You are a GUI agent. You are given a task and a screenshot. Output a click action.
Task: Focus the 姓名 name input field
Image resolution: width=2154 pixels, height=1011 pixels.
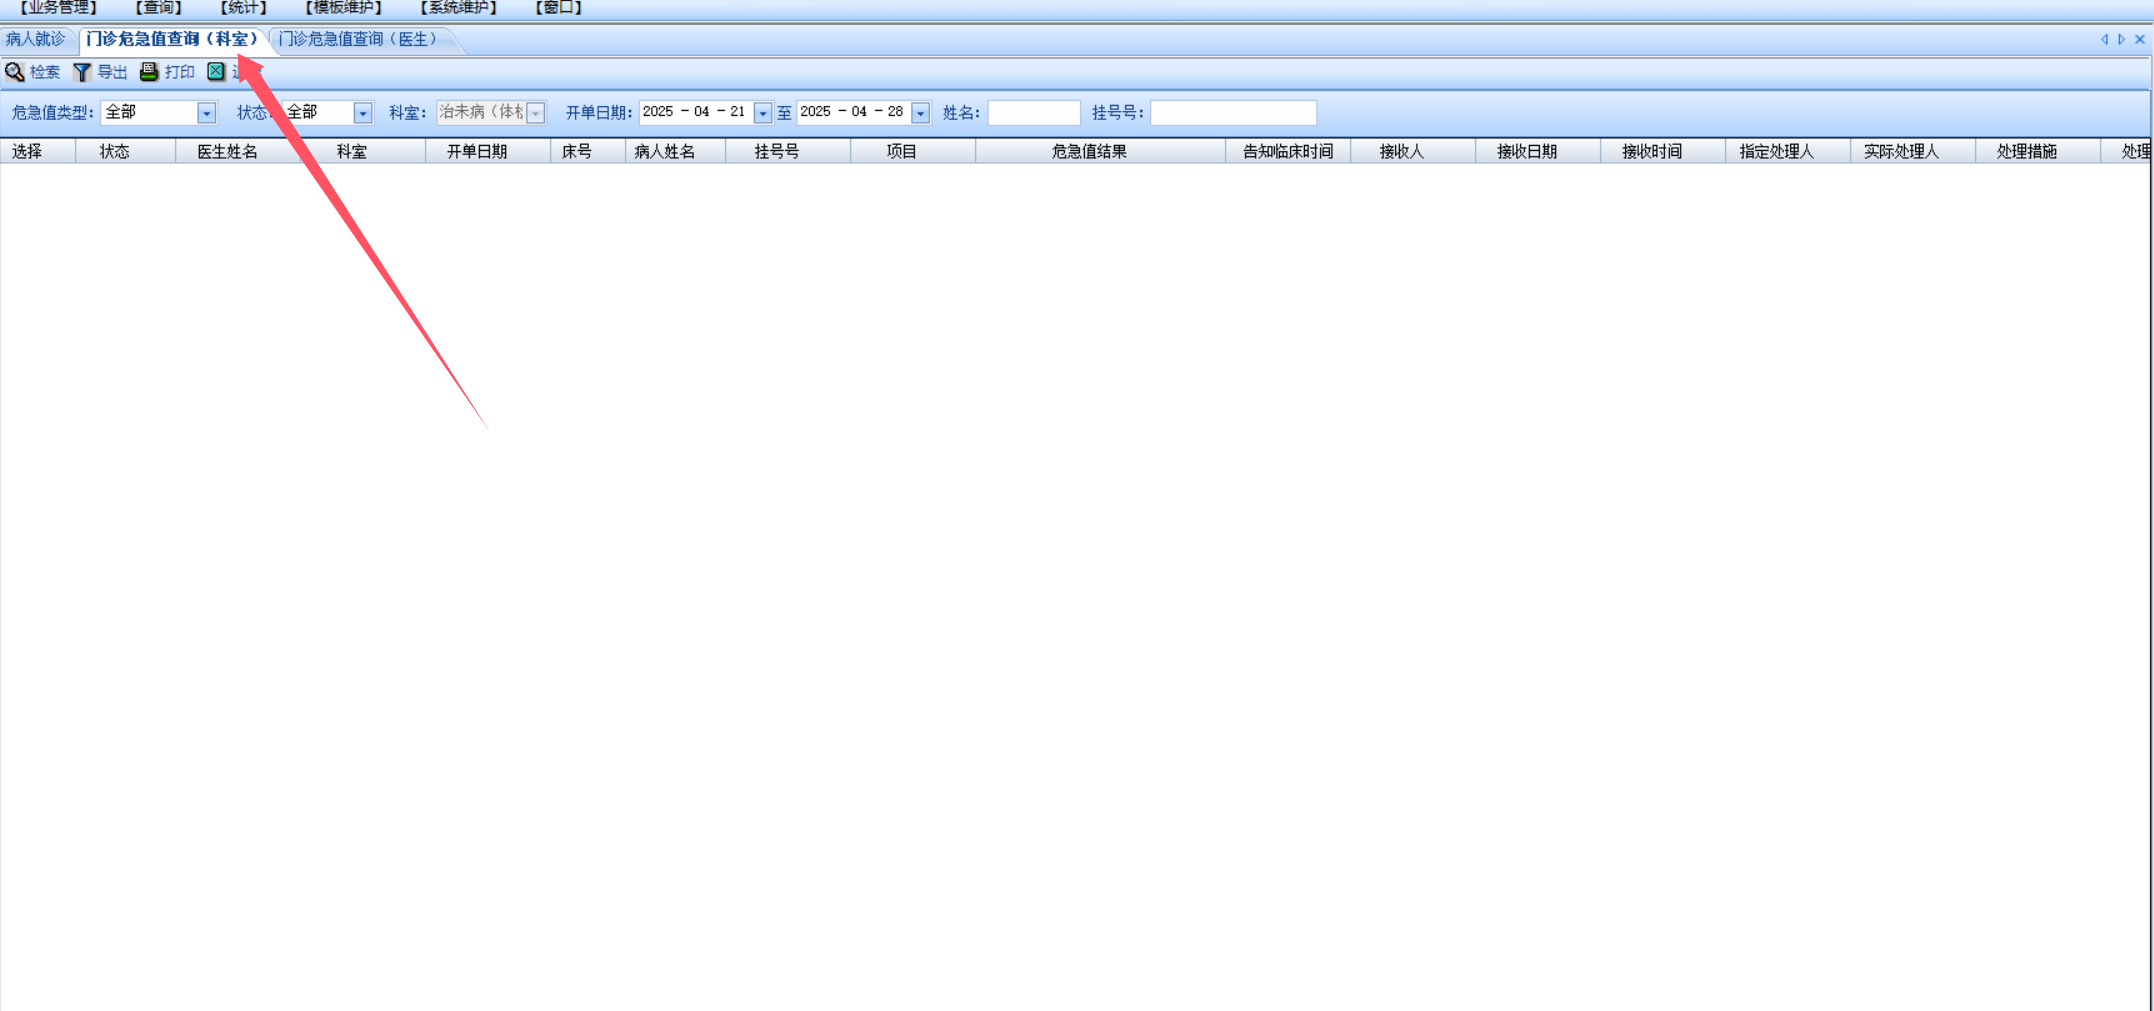pyautogui.click(x=1034, y=113)
